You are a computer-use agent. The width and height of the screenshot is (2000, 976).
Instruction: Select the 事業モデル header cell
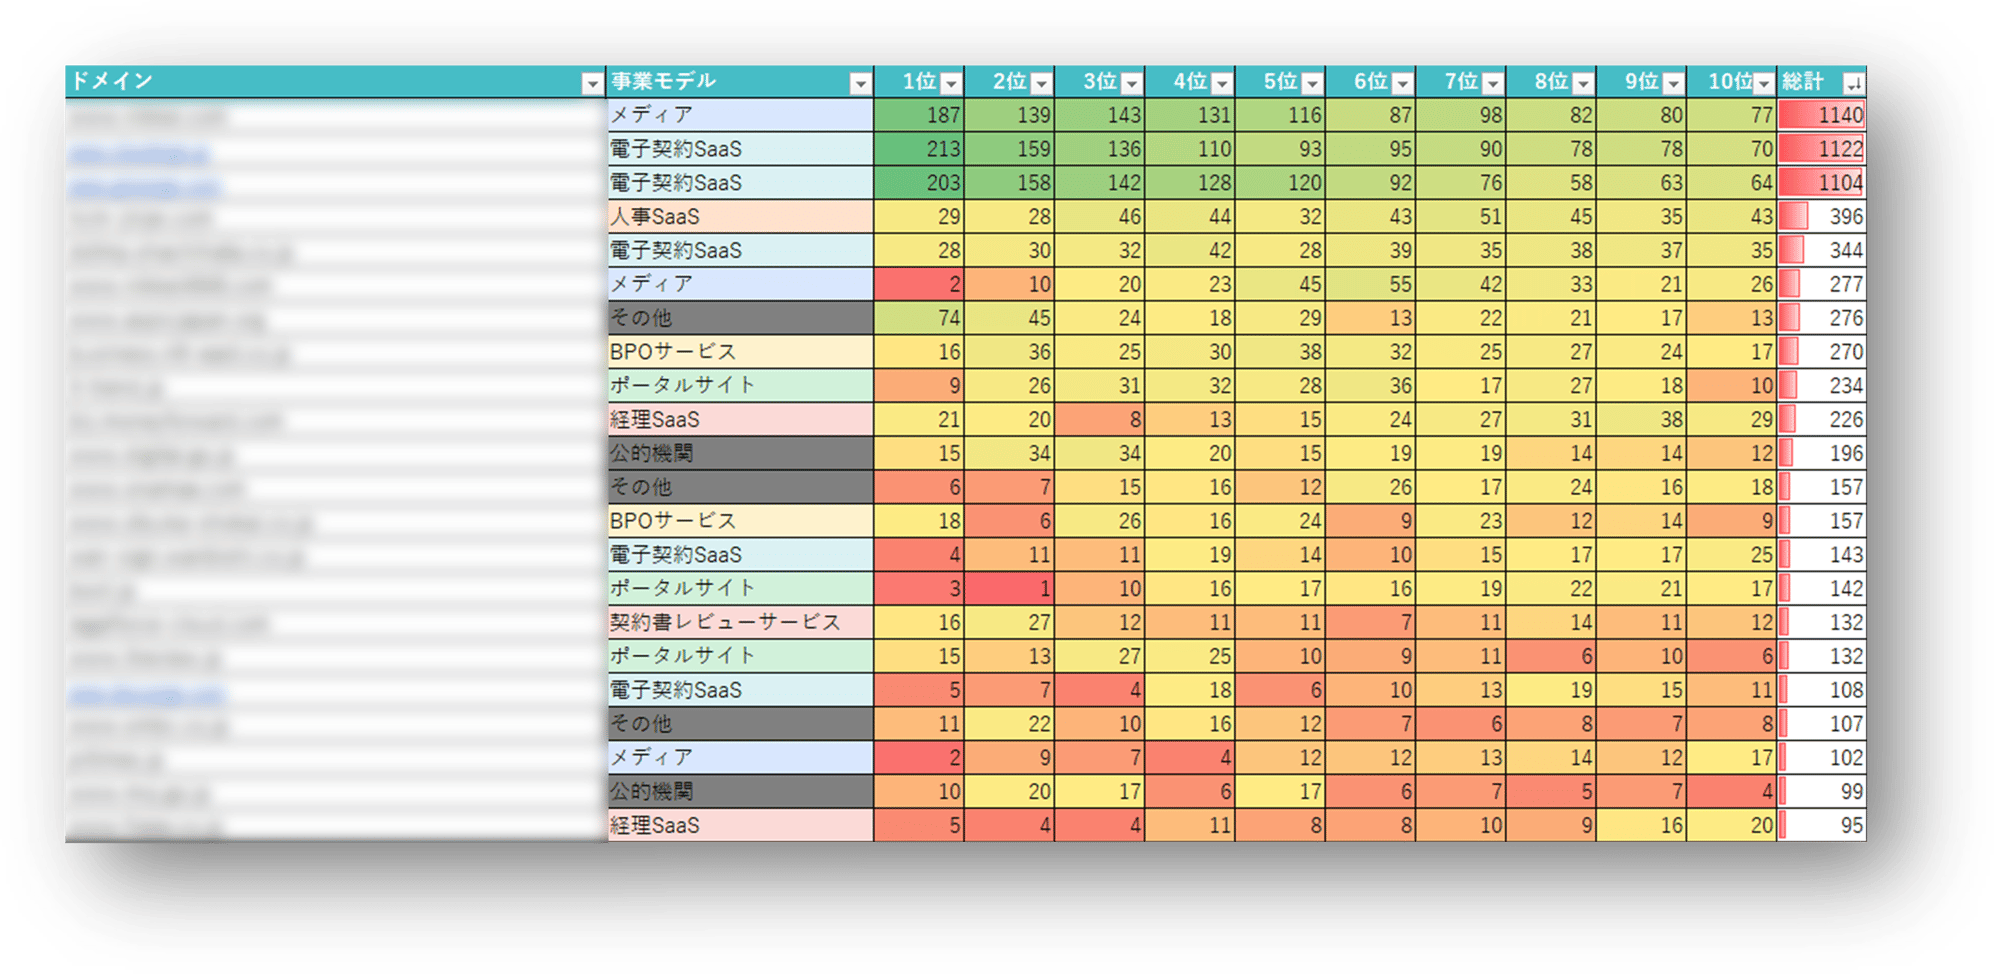(740, 82)
